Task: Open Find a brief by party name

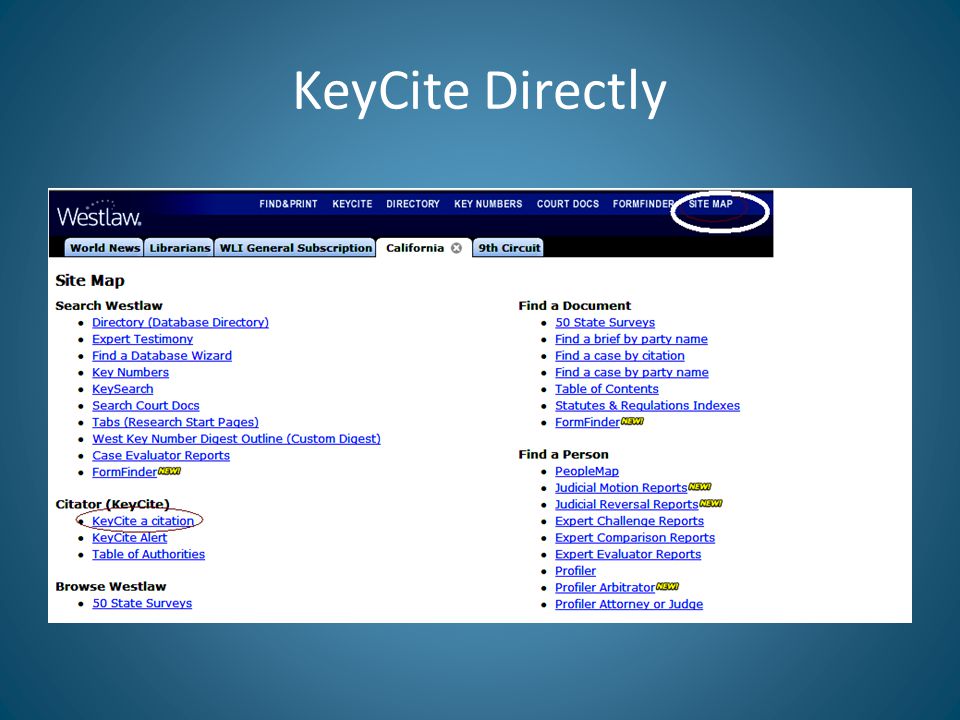Action: [x=631, y=339]
